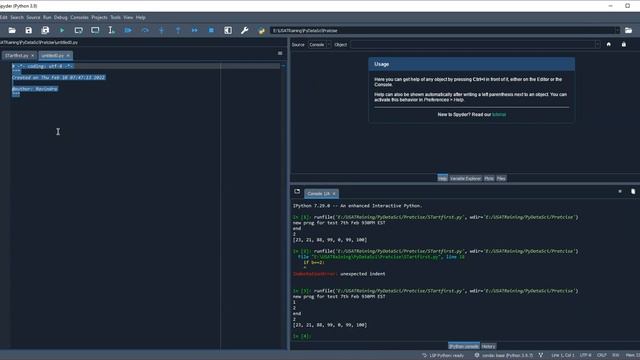This screenshot has height=360, width=640.
Task: Open the console tab browse icon
Action: tap(297, 191)
